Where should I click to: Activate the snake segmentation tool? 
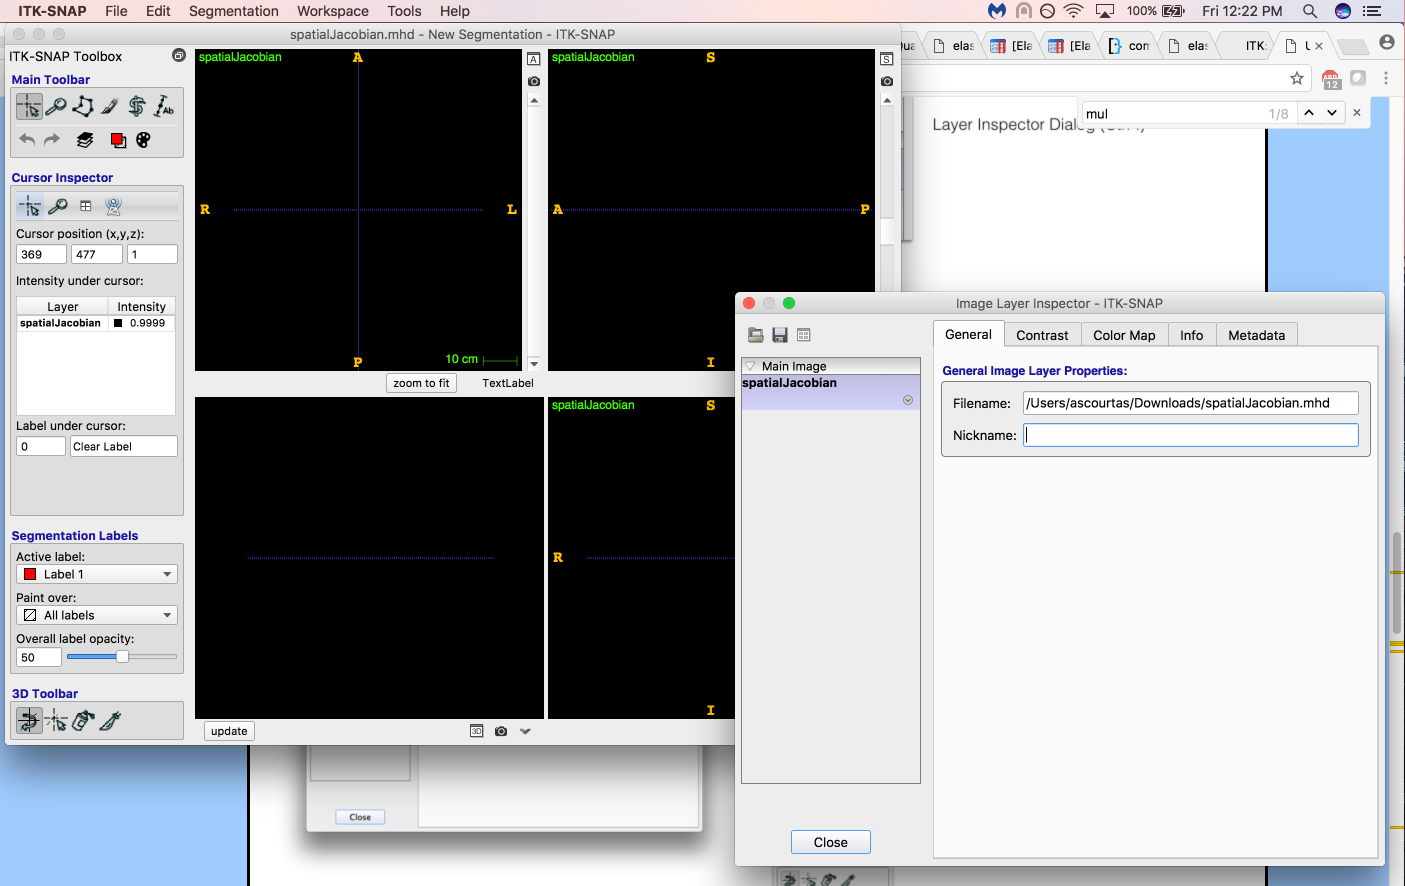tap(138, 106)
